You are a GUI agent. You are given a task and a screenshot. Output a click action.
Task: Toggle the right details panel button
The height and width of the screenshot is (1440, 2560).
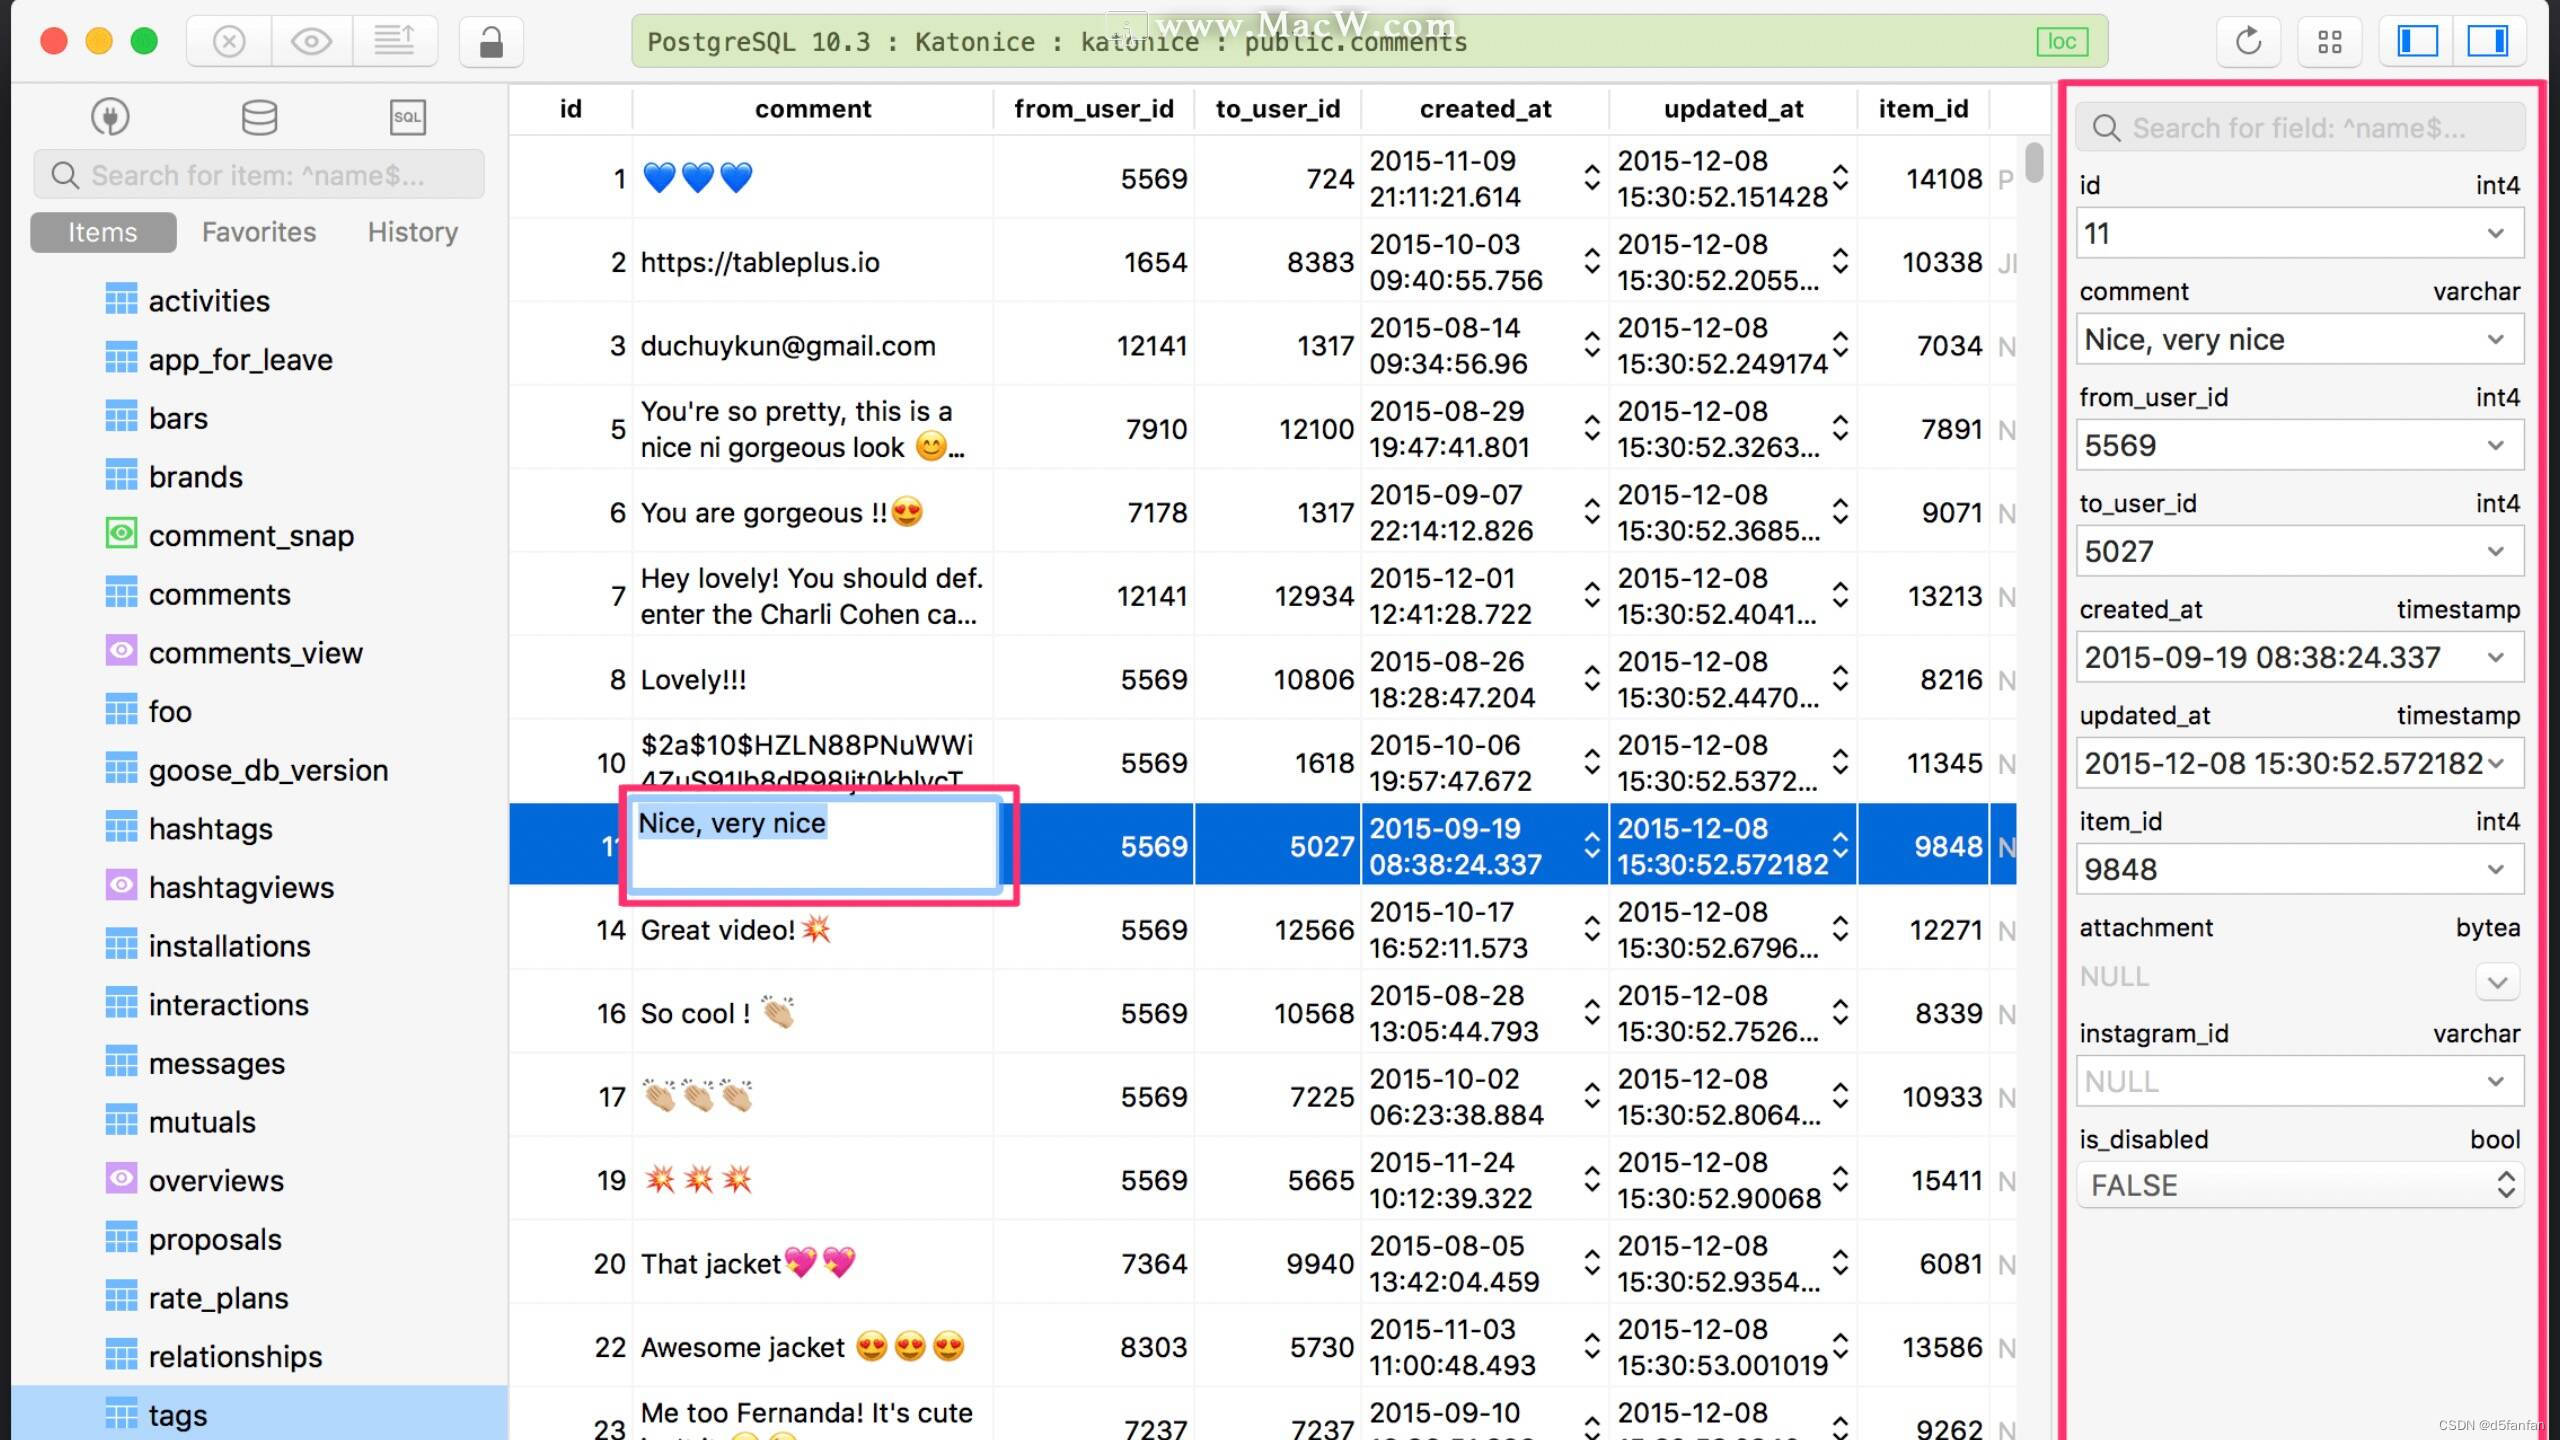[x=2489, y=41]
